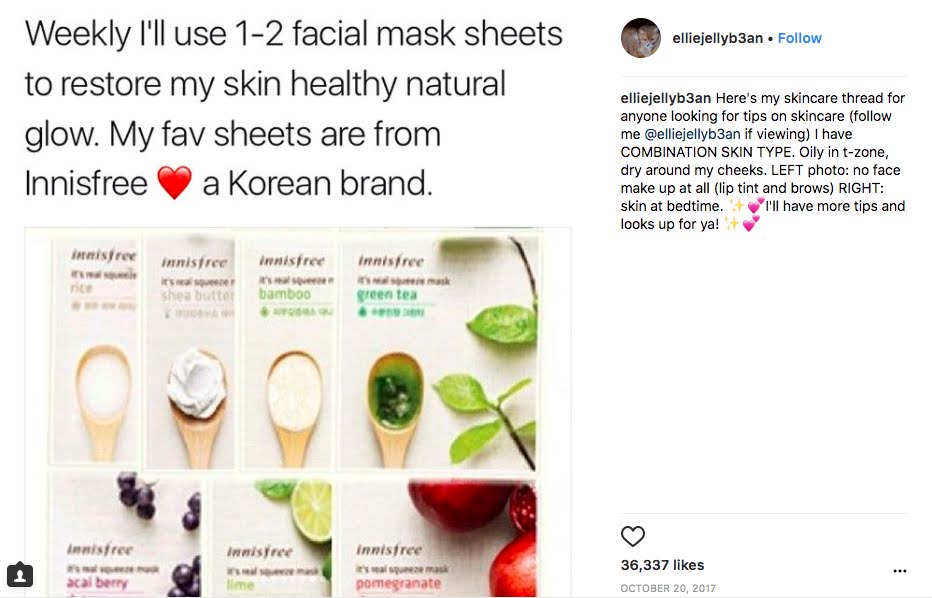Open elliejellyb3an's profile picture

[x=641, y=38]
